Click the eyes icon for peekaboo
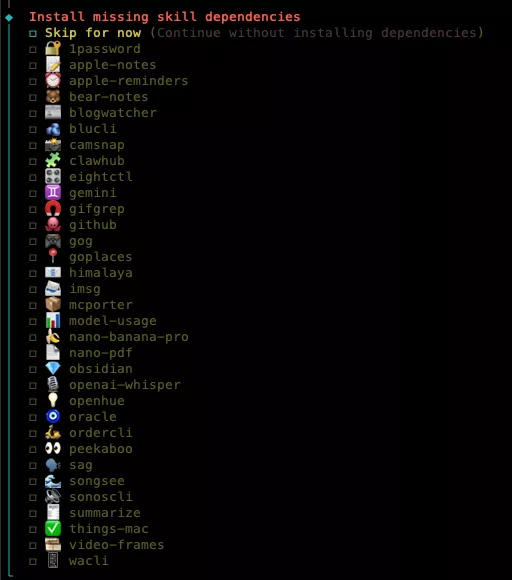Viewport: 512px width, 580px height. tap(53, 449)
